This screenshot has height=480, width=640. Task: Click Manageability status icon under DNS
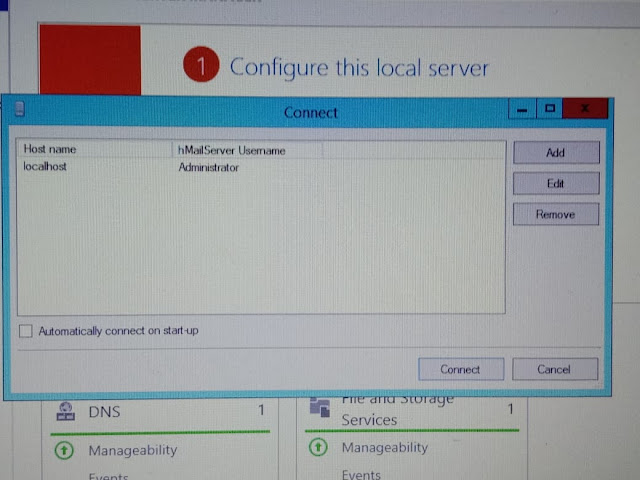click(x=64, y=451)
